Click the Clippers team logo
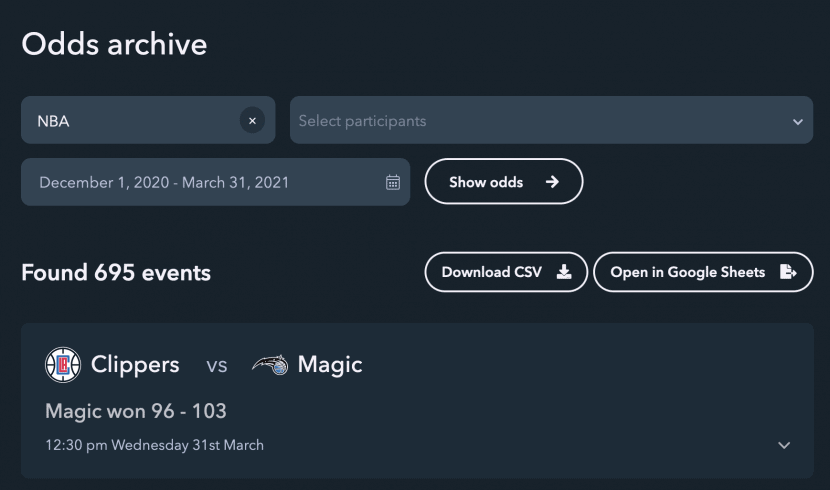Image resolution: width=830 pixels, height=490 pixels. point(63,365)
